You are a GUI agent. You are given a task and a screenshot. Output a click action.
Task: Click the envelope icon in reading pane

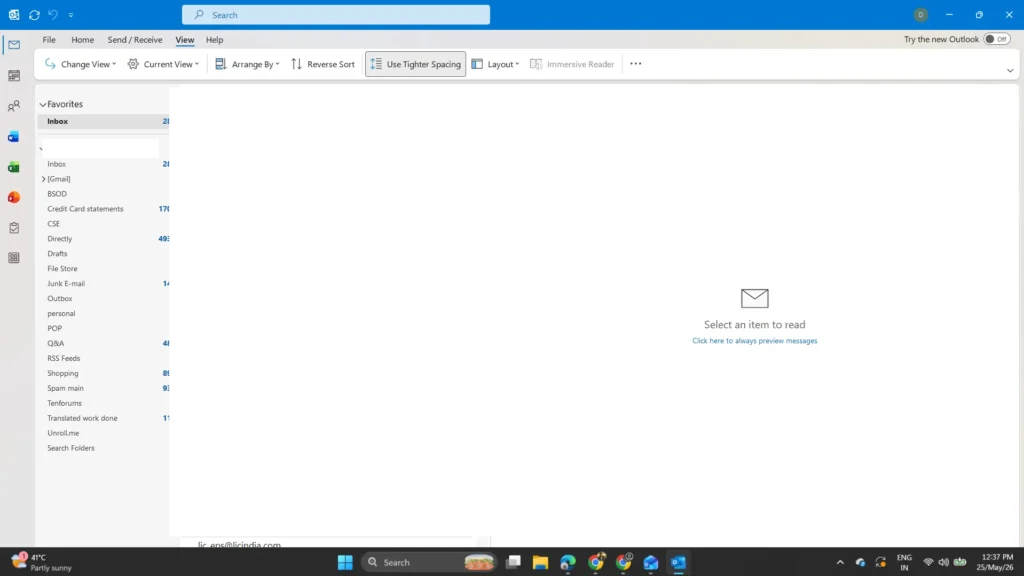click(x=754, y=298)
